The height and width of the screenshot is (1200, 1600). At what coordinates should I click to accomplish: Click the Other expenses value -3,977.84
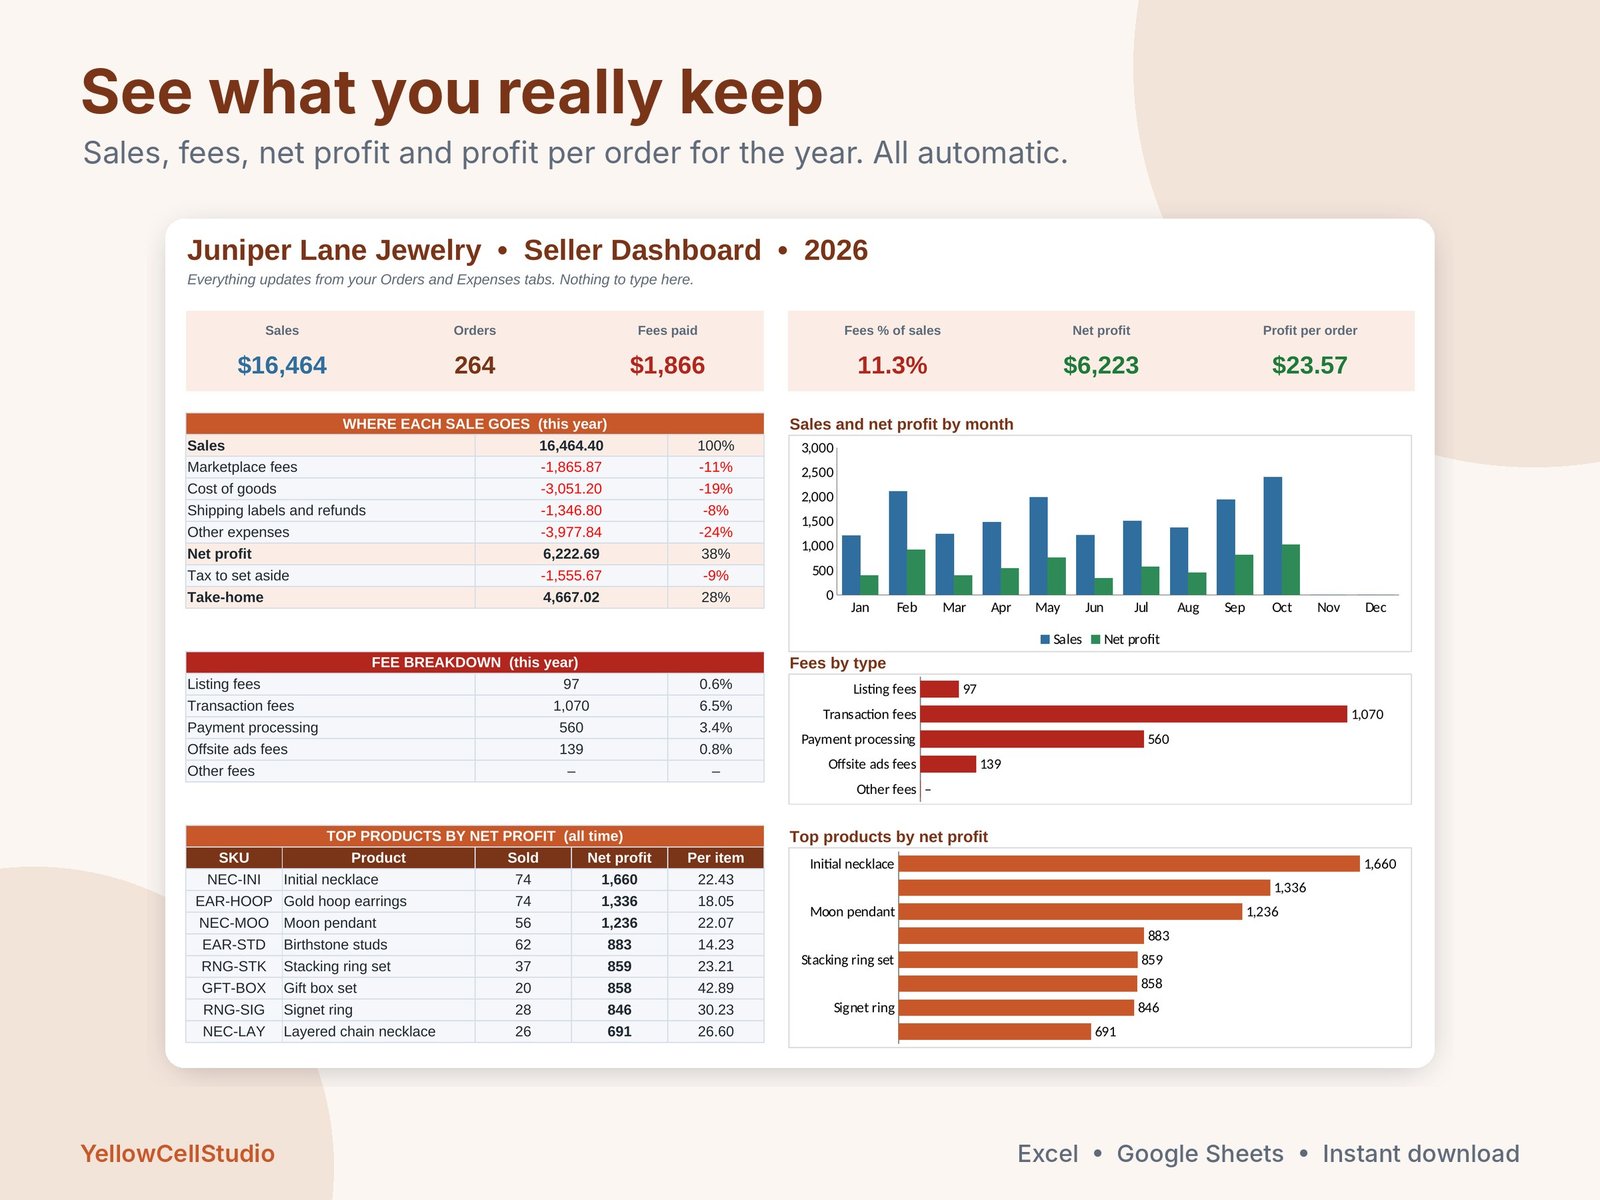tap(571, 532)
